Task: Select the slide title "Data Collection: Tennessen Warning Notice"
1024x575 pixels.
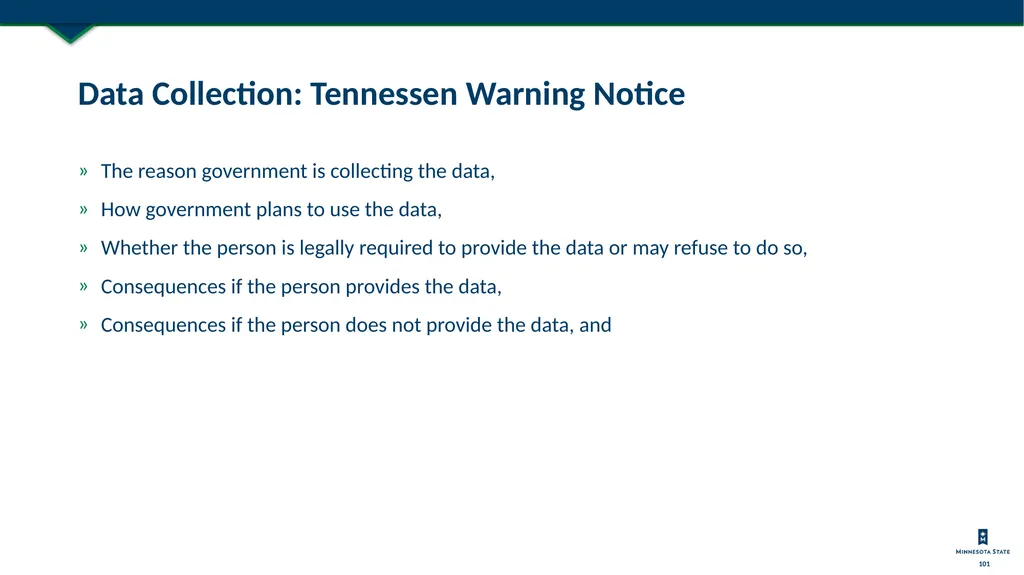Action: pyautogui.click(x=381, y=95)
